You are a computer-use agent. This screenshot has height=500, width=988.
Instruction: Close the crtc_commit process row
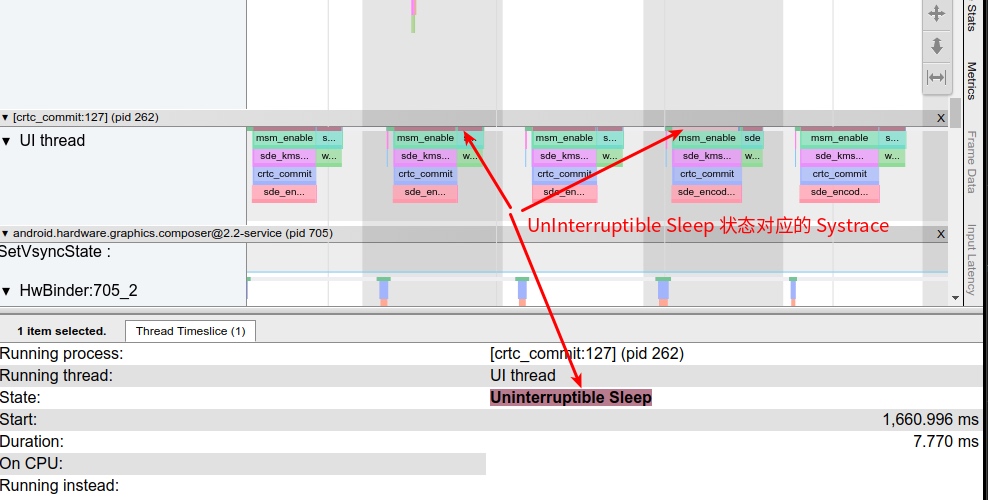tap(940, 118)
